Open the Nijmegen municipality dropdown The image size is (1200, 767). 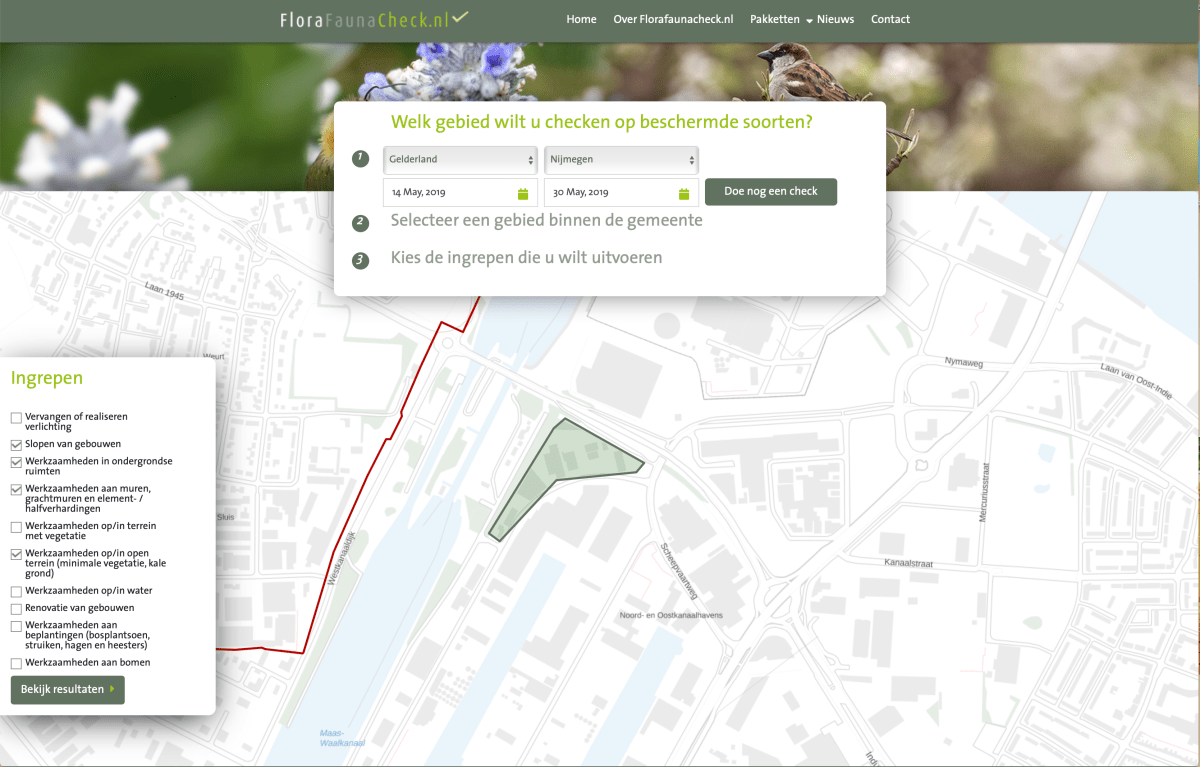click(x=621, y=159)
